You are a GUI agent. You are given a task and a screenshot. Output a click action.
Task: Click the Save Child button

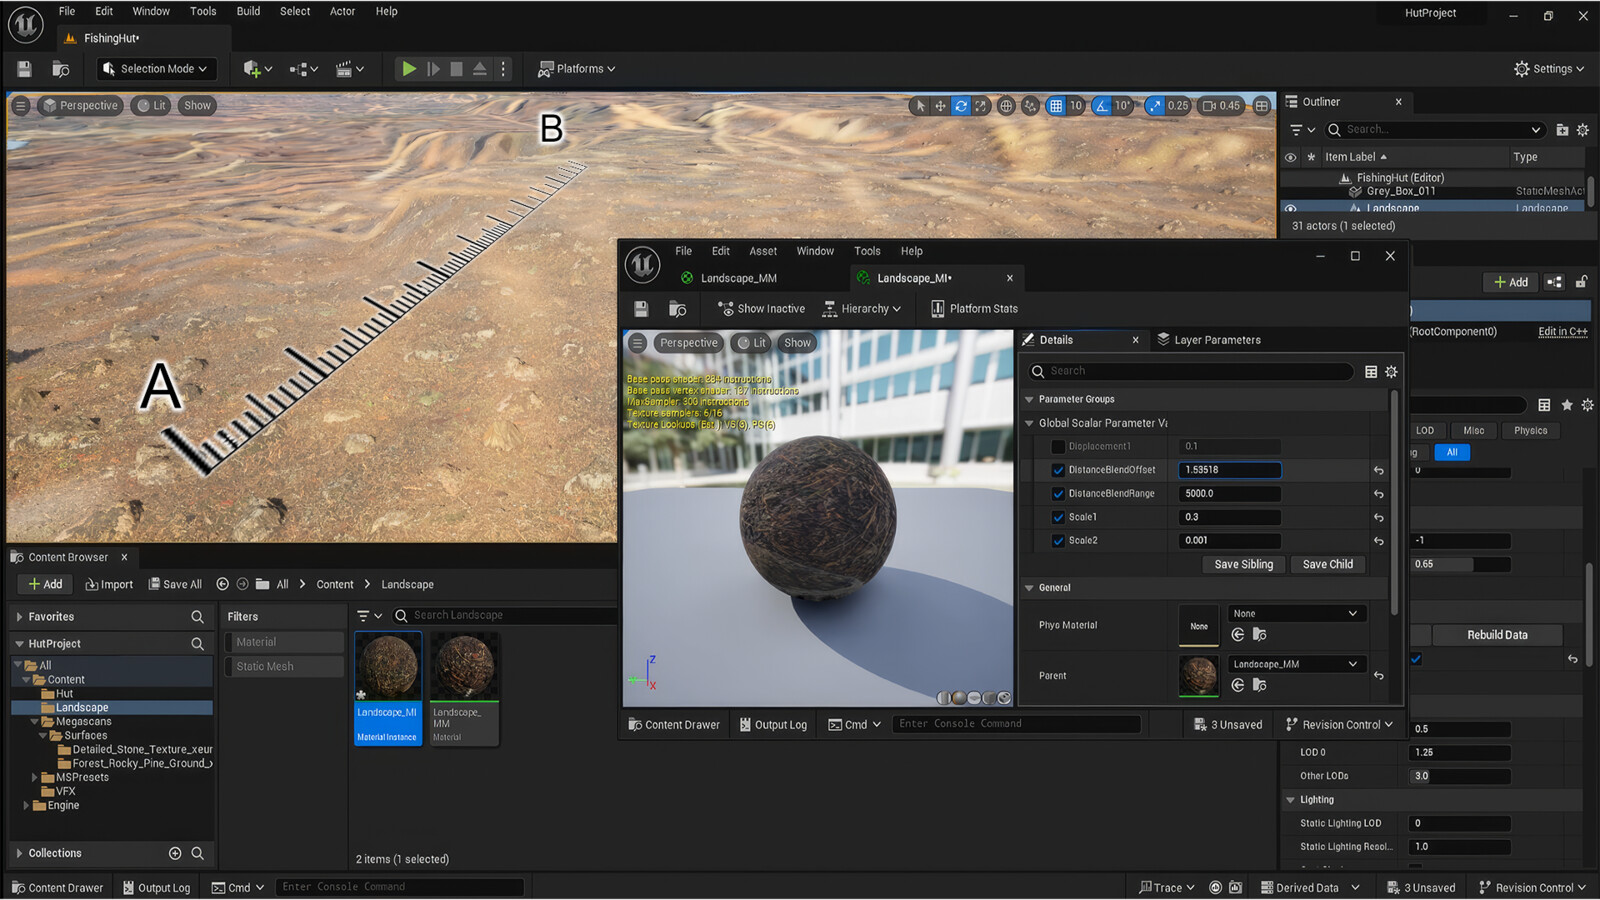(x=1327, y=564)
